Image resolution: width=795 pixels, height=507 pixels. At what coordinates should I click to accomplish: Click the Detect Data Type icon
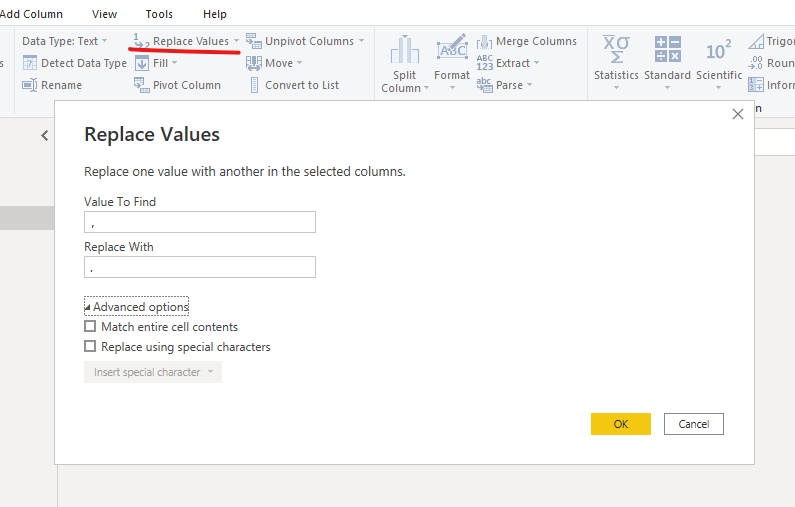pos(30,63)
